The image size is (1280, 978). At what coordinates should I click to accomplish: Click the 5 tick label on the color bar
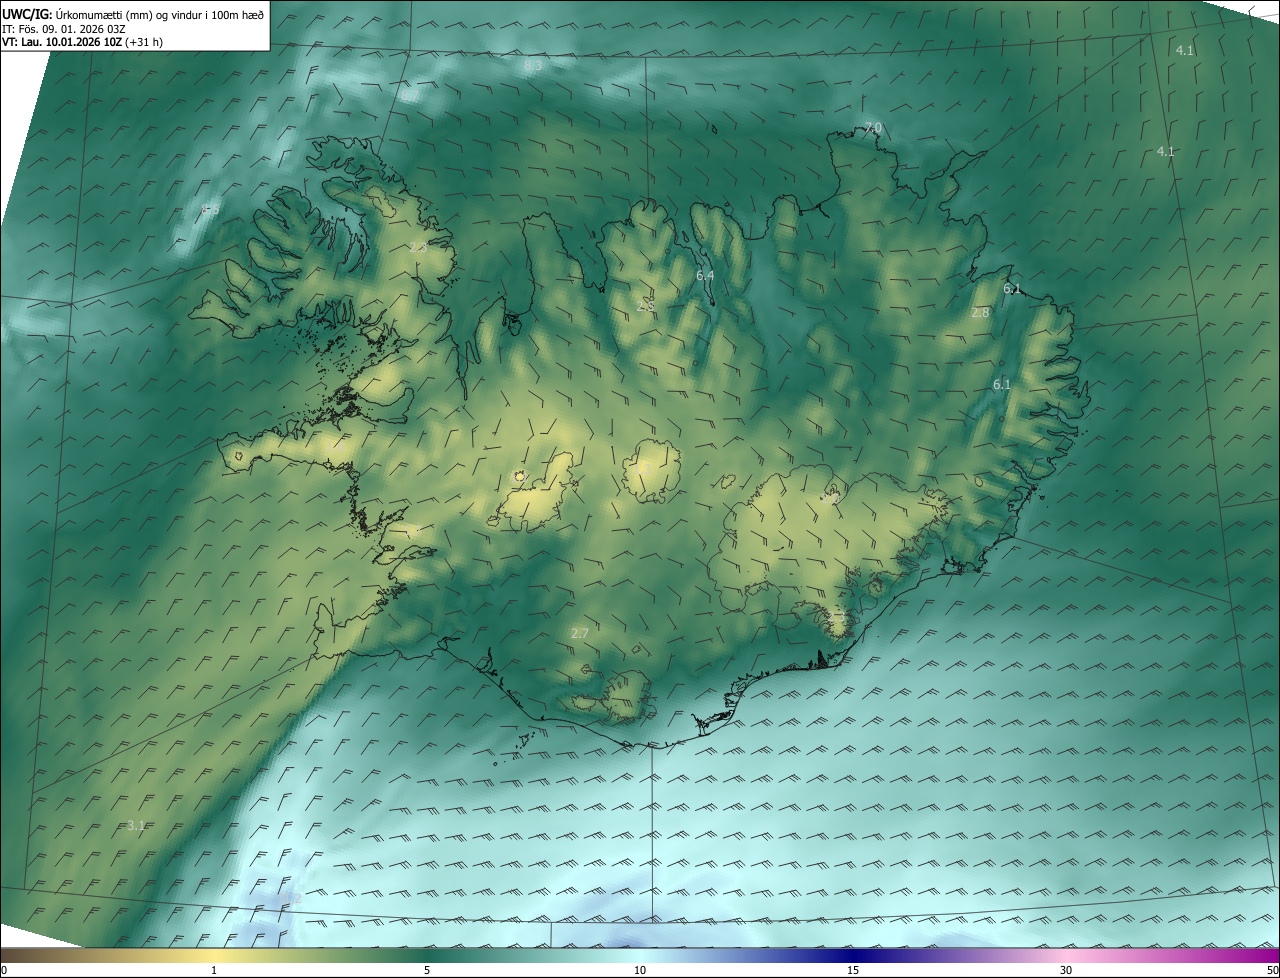tap(427, 970)
